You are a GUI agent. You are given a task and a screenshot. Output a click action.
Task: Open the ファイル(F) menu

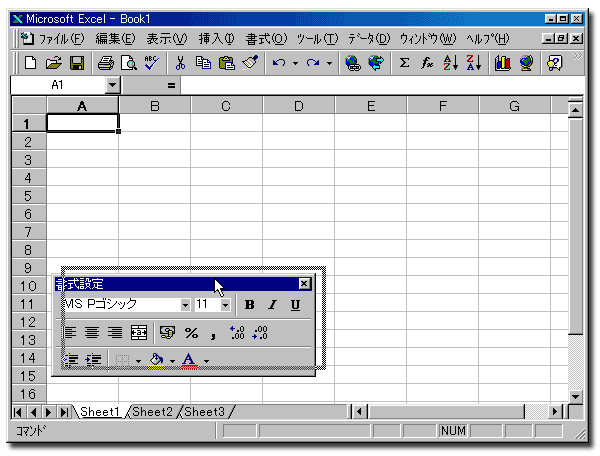[61, 39]
